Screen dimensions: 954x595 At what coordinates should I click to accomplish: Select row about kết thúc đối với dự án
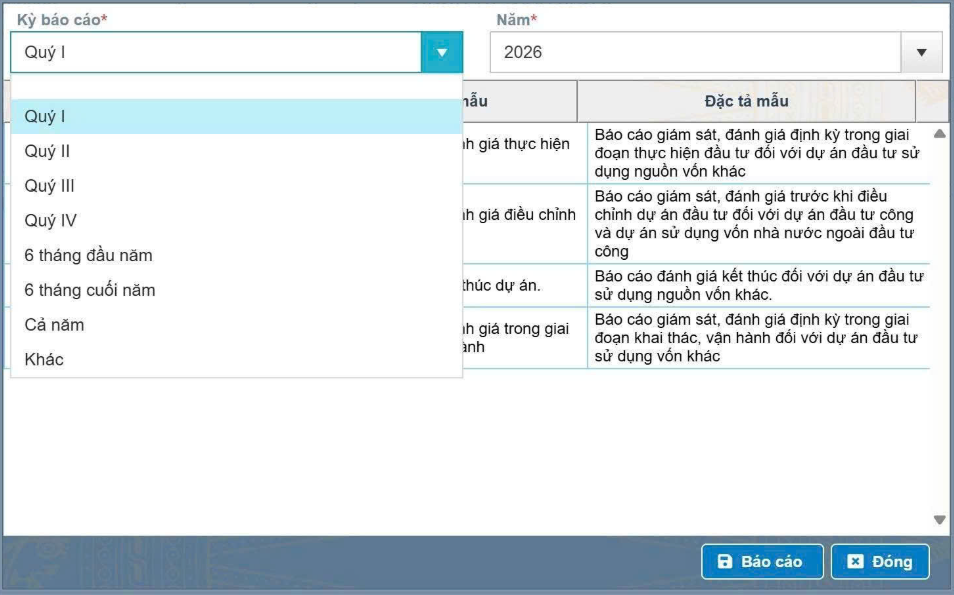(758, 285)
